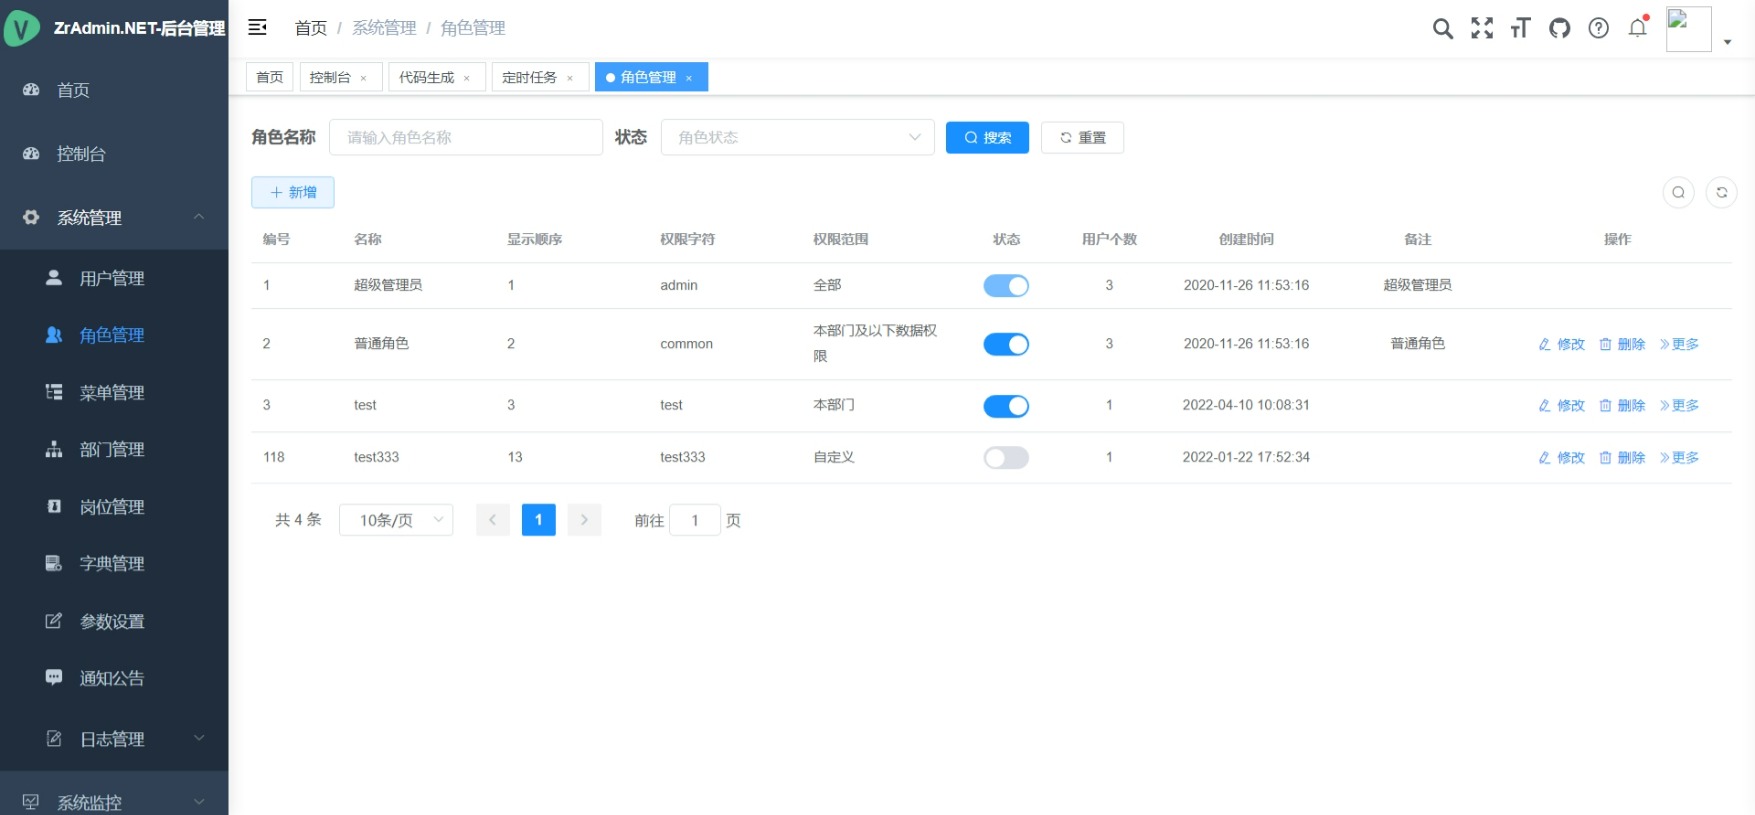Disable the 普通角色 status switch

(1006, 344)
